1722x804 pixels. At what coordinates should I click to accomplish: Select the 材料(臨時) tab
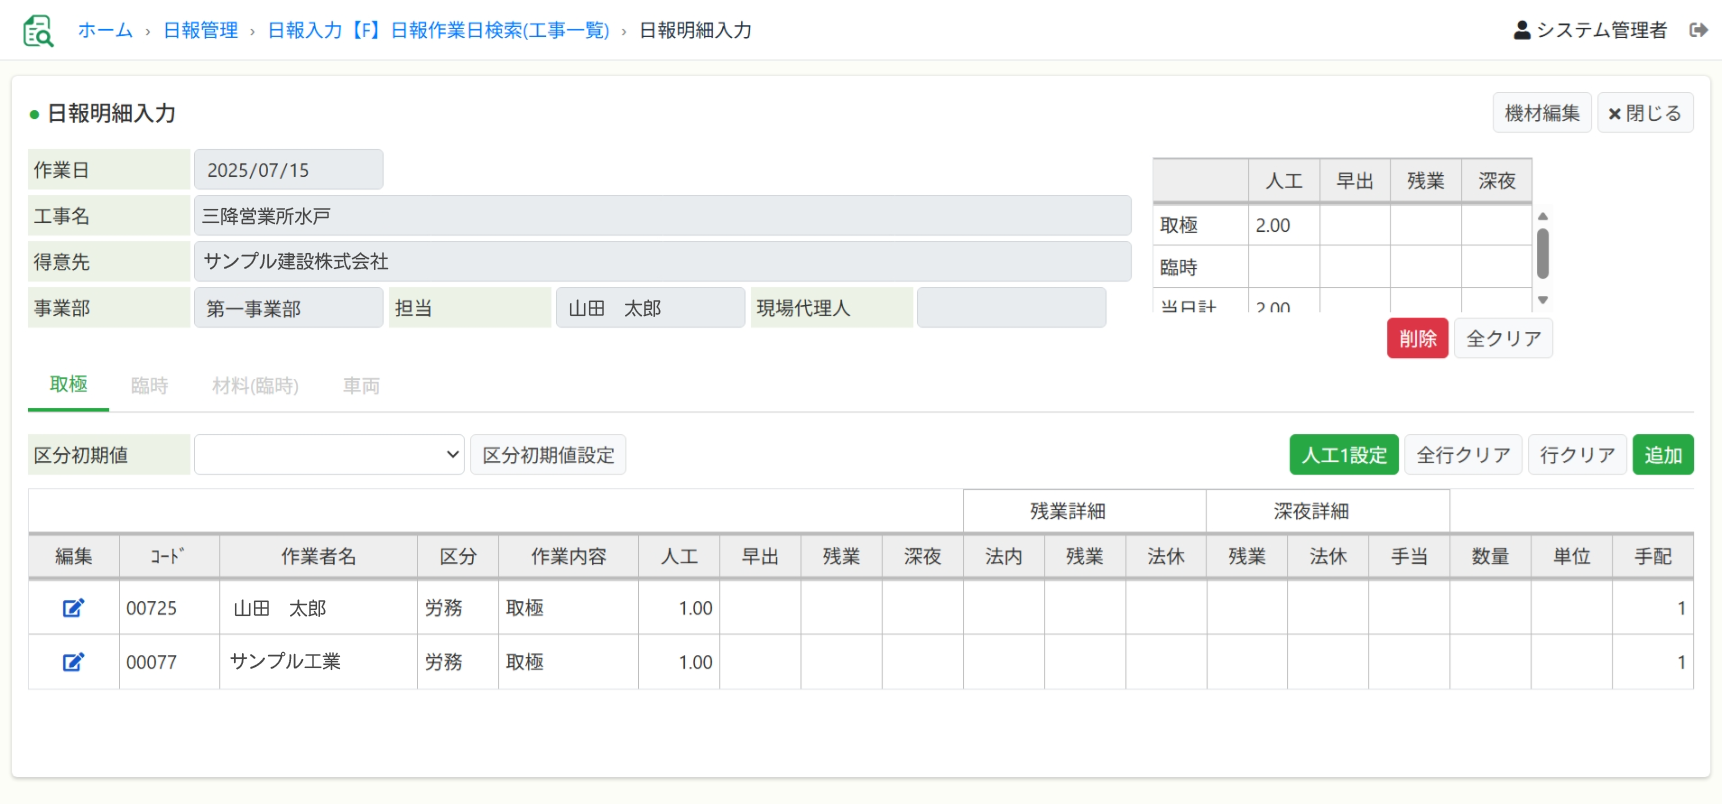point(255,386)
